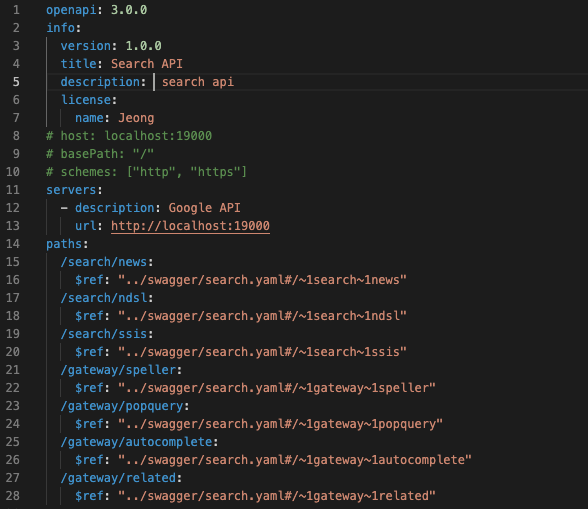Place cursor on version value 1.0.0
The height and width of the screenshot is (509, 588).
(x=143, y=46)
